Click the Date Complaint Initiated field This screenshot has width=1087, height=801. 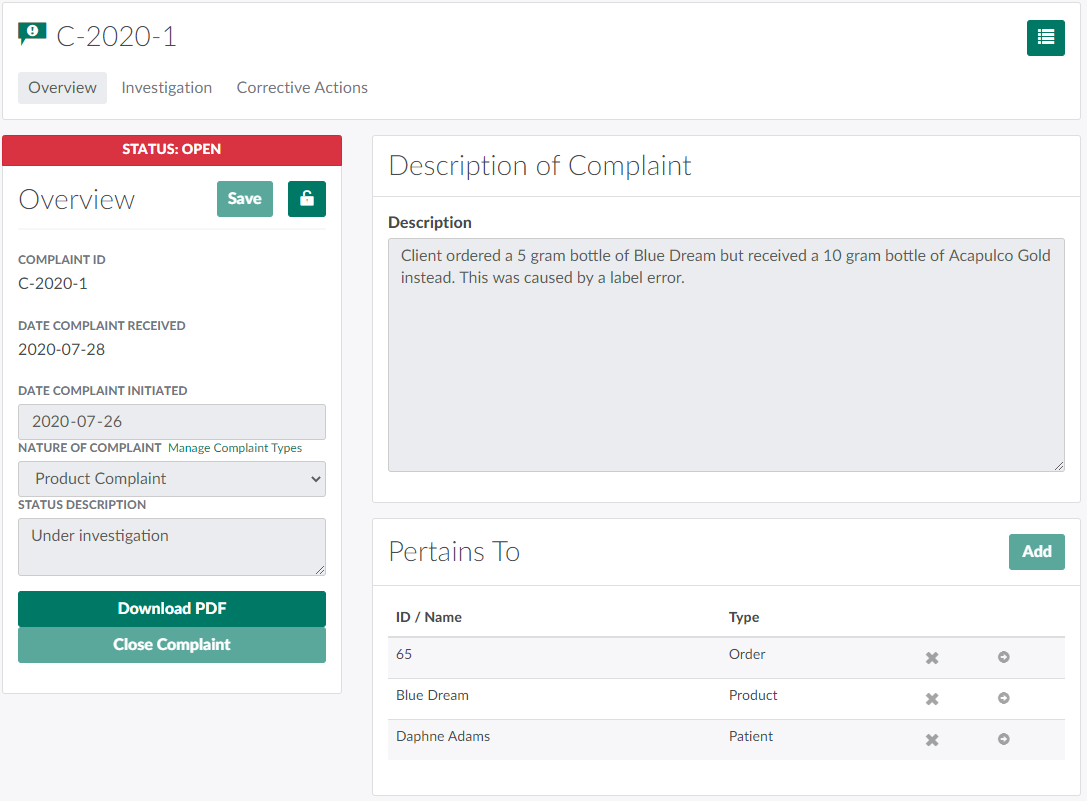coord(172,422)
